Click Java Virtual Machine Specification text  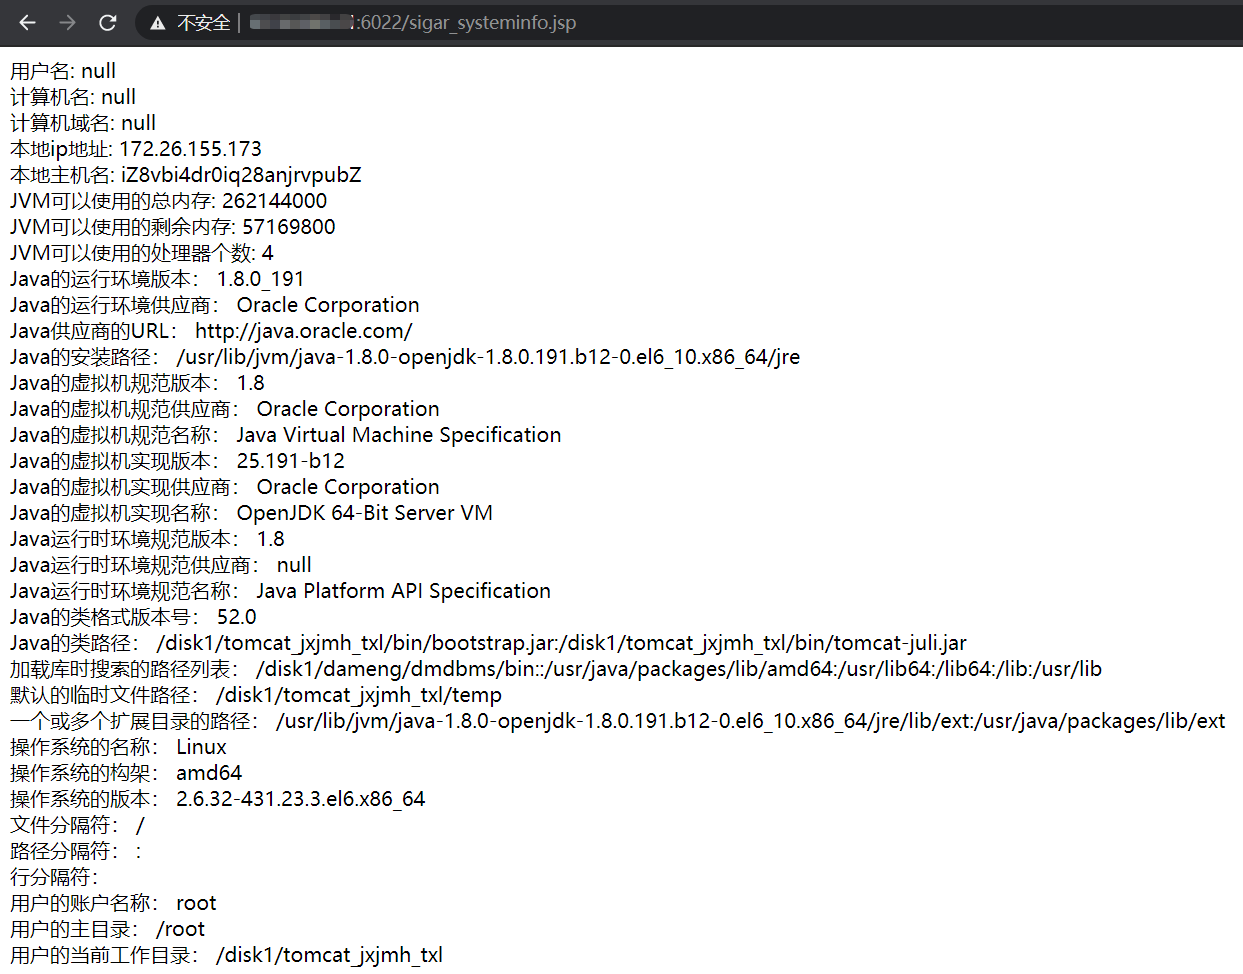pos(399,435)
